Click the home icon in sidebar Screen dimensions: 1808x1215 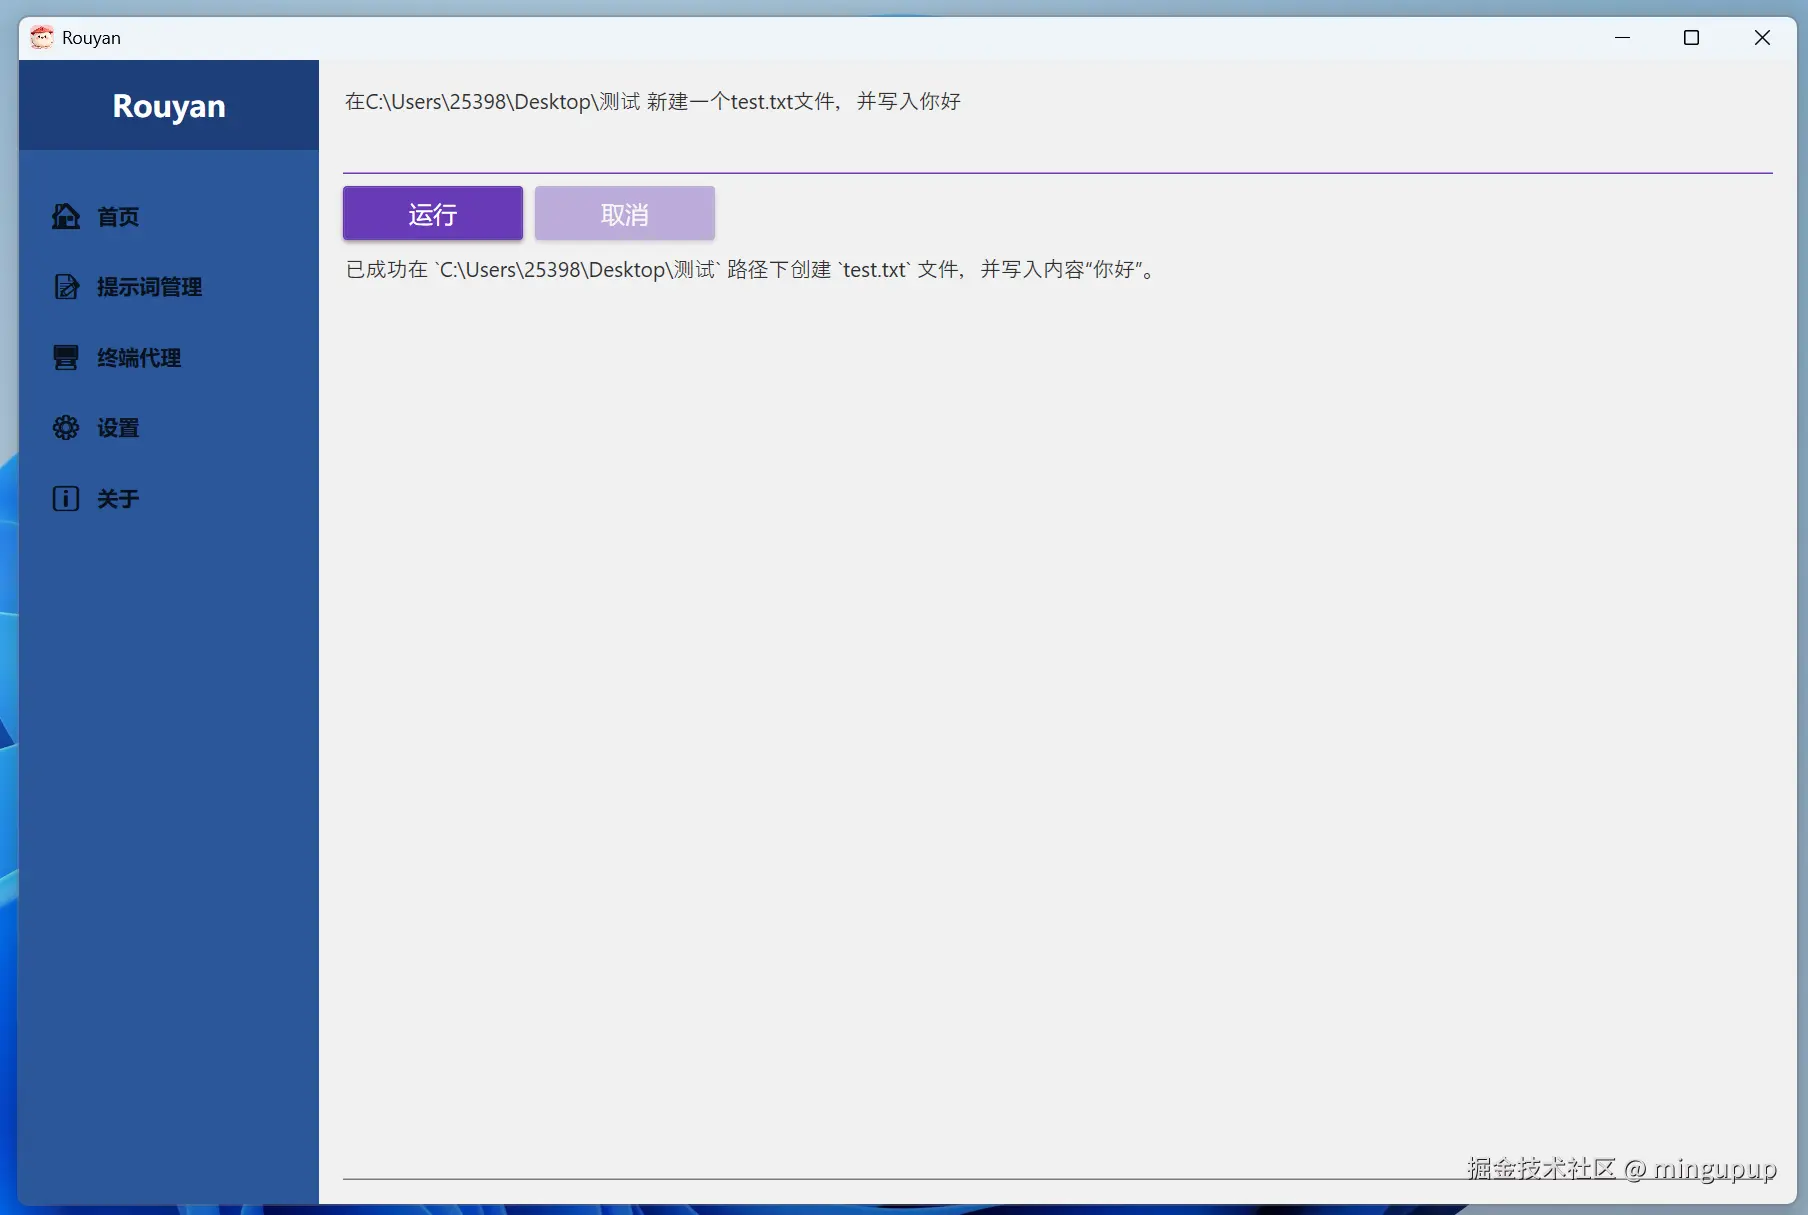(66, 216)
